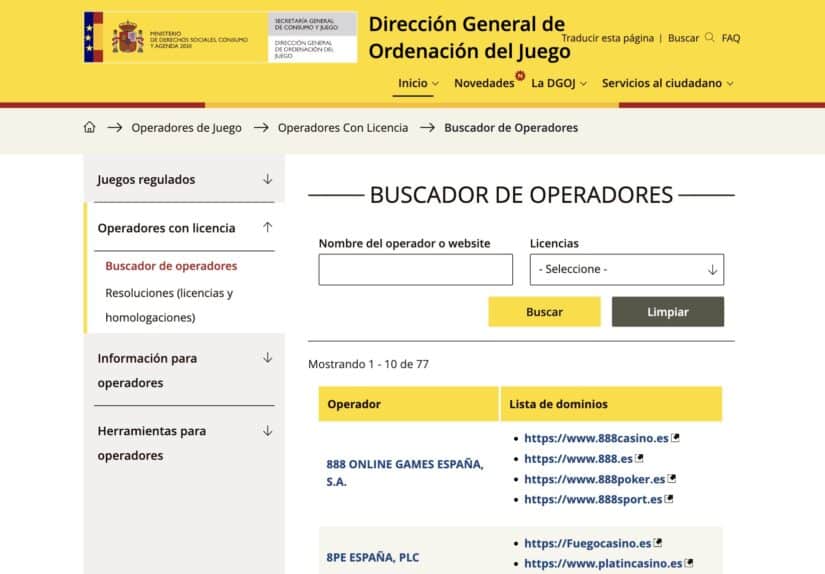This screenshot has height=574, width=825.
Task: Click the BUSCADOR DE OPERADORES heading
Action: point(521,195)
